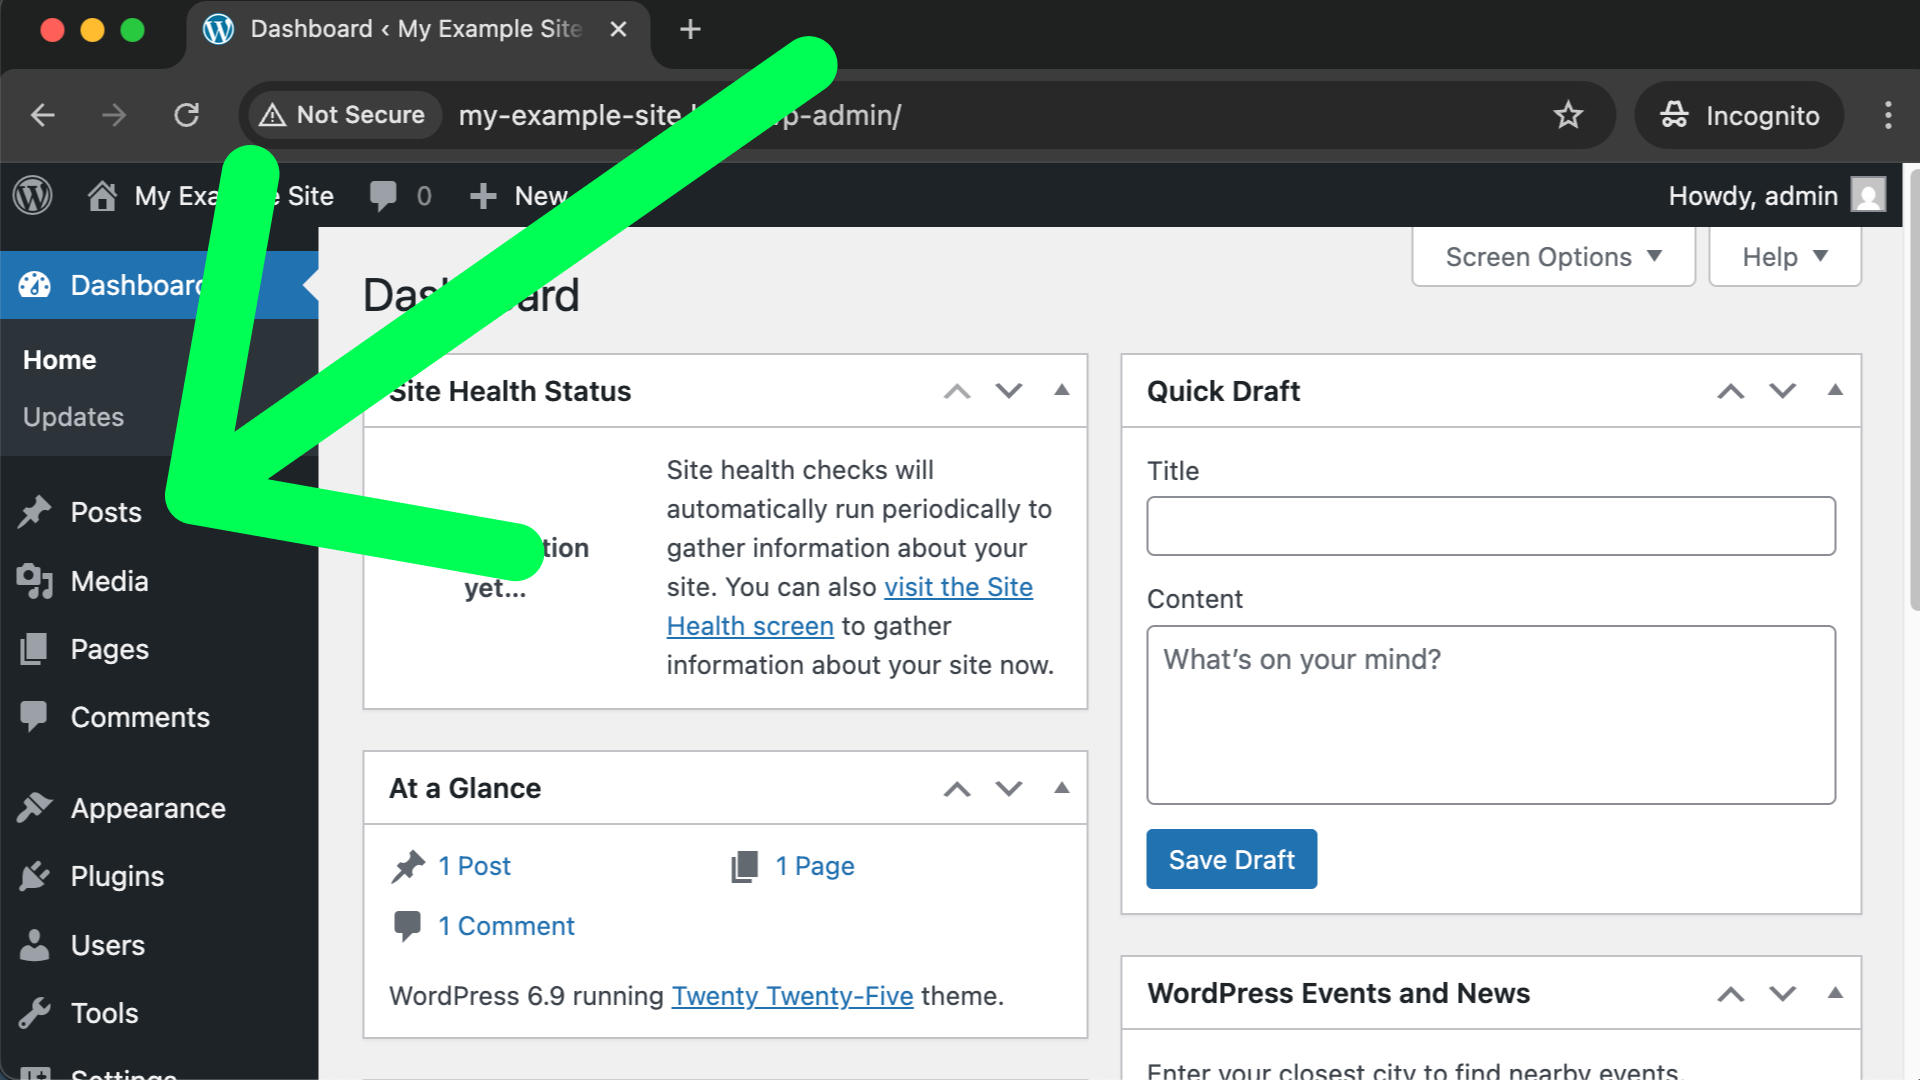Click the Quick Draft Title field
The width and height of the screenshot is (1920, 1080).
[x=1490, y=526]
